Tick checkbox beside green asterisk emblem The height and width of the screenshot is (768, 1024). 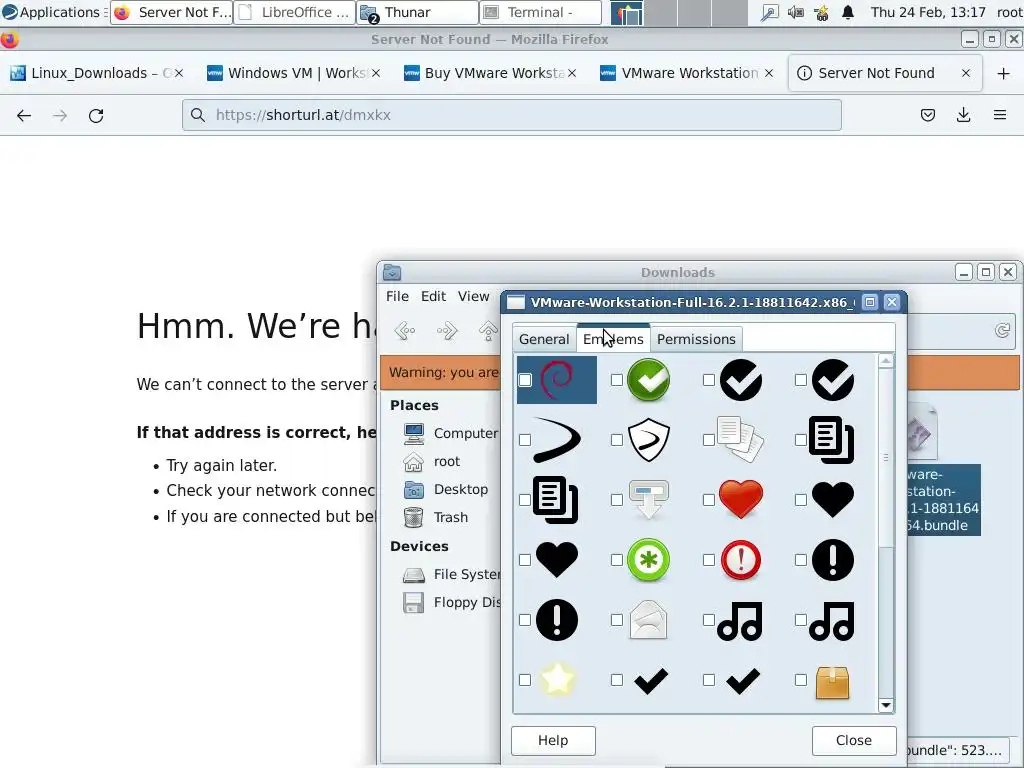click(x=616, y=560)
